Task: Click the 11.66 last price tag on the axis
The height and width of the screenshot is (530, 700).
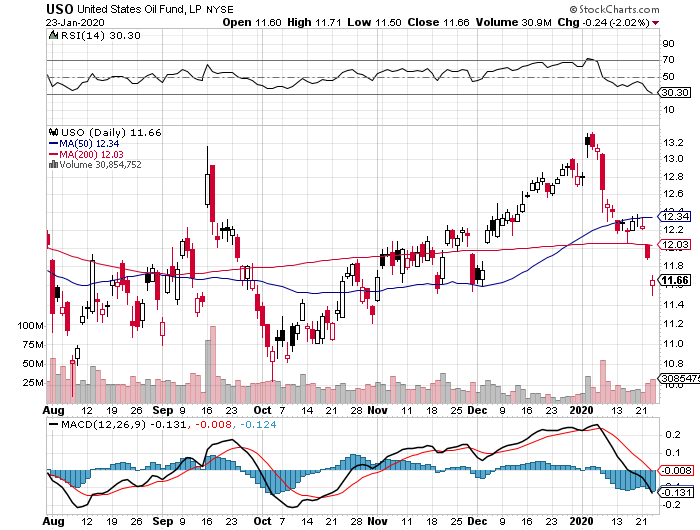Action: coord(675,280)
